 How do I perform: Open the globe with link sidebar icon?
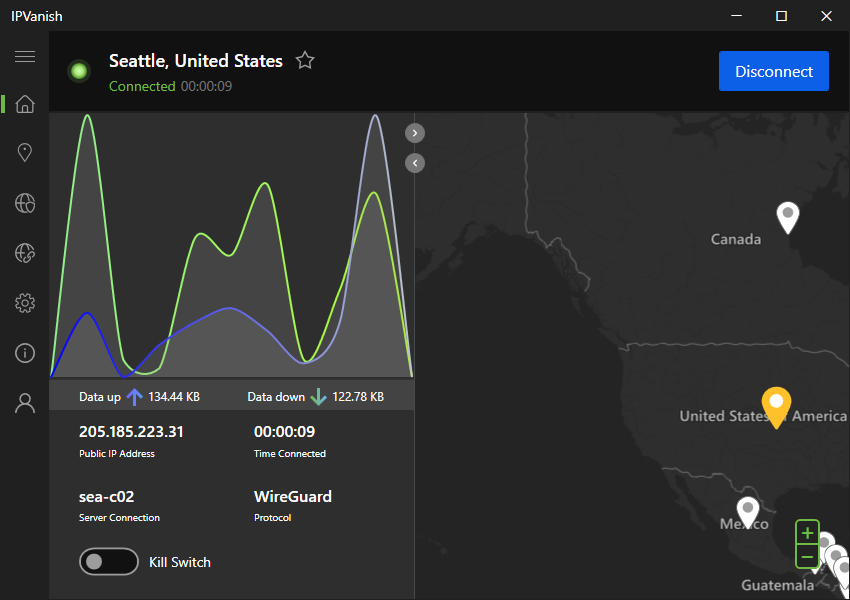pyautogui.click(x=25, y=254)
